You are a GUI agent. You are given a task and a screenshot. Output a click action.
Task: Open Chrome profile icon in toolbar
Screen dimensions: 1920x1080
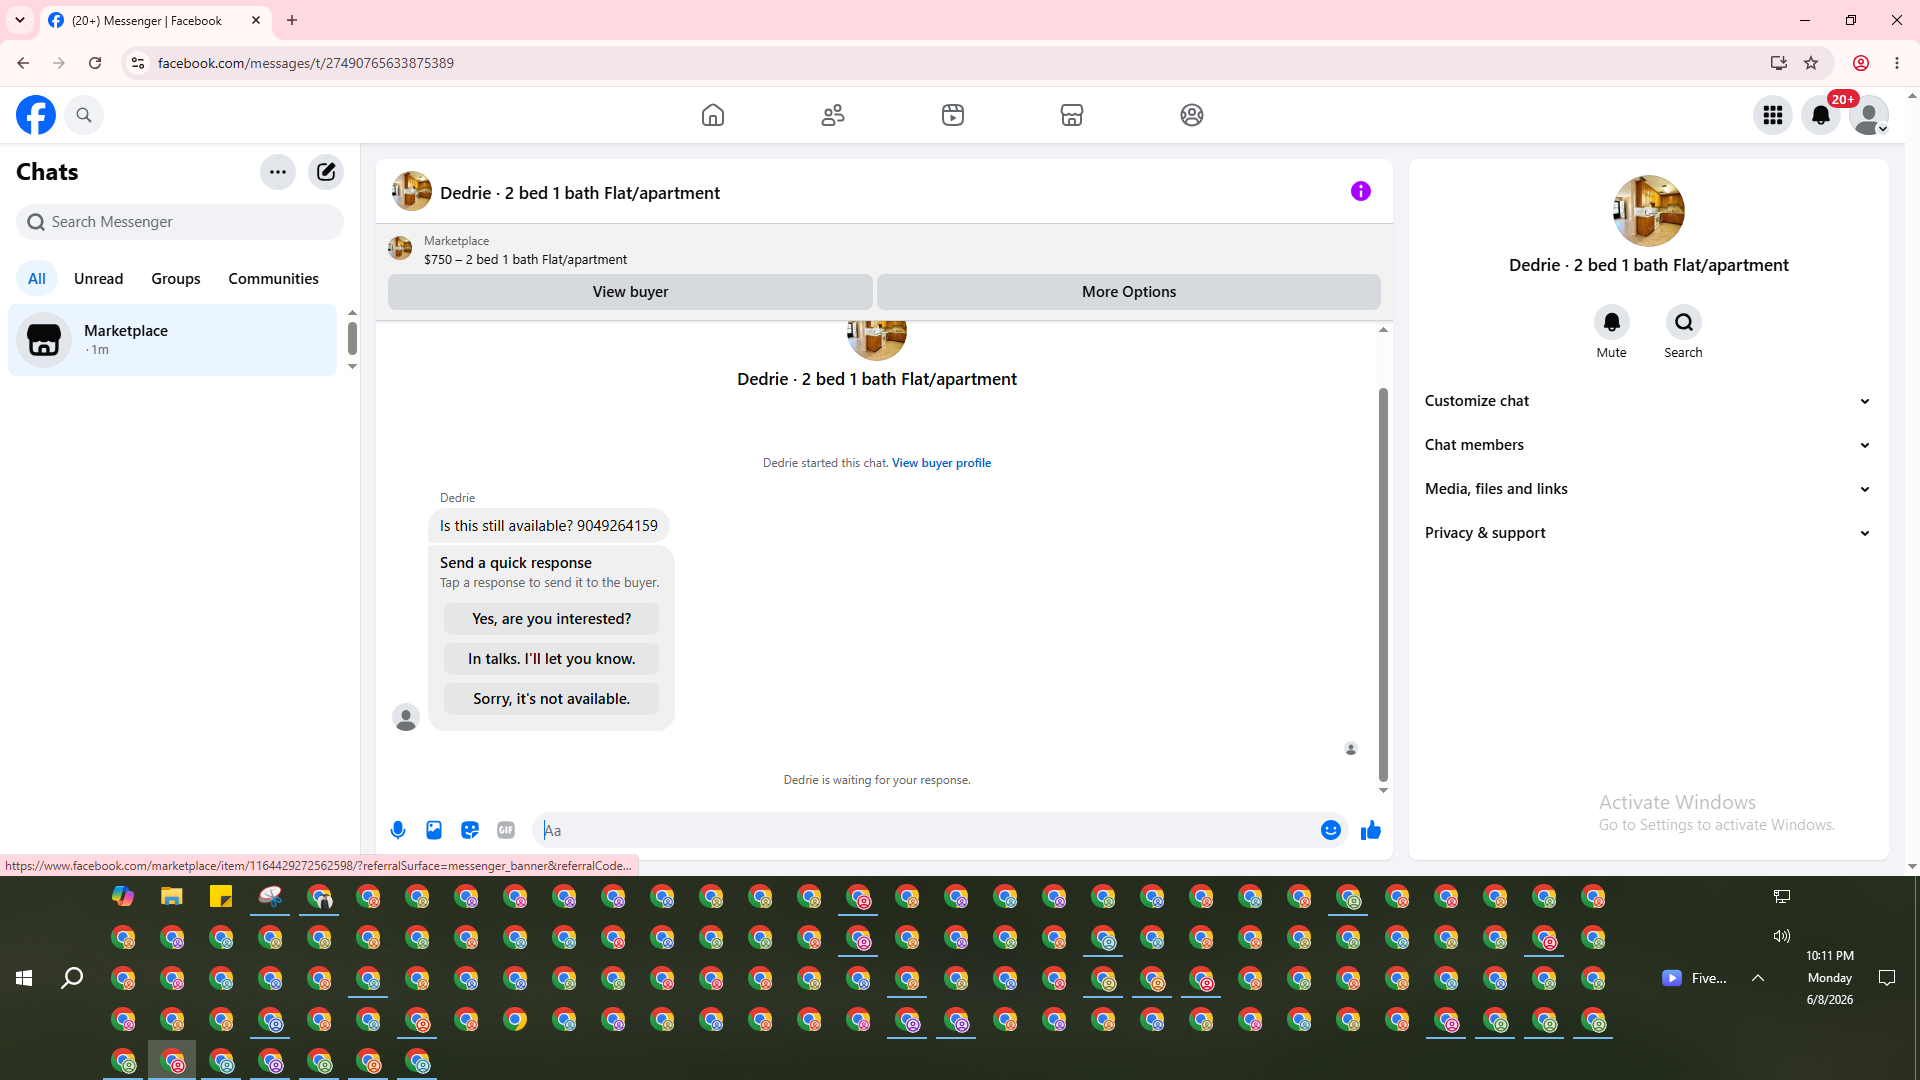click(1861, 63)
